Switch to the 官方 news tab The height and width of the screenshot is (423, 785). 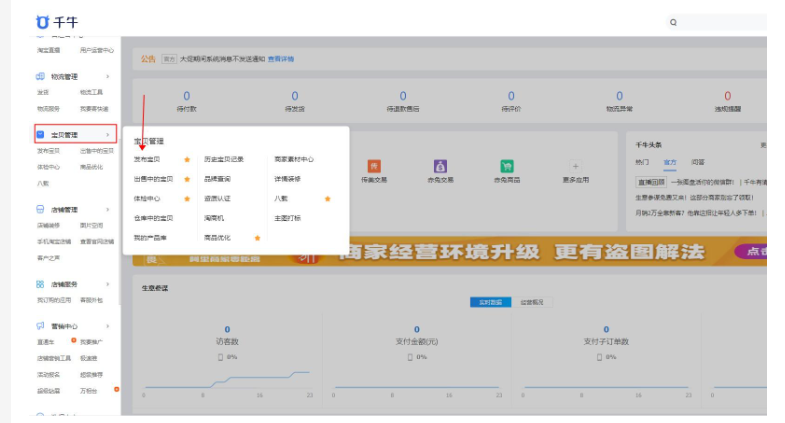pos(670,162)
